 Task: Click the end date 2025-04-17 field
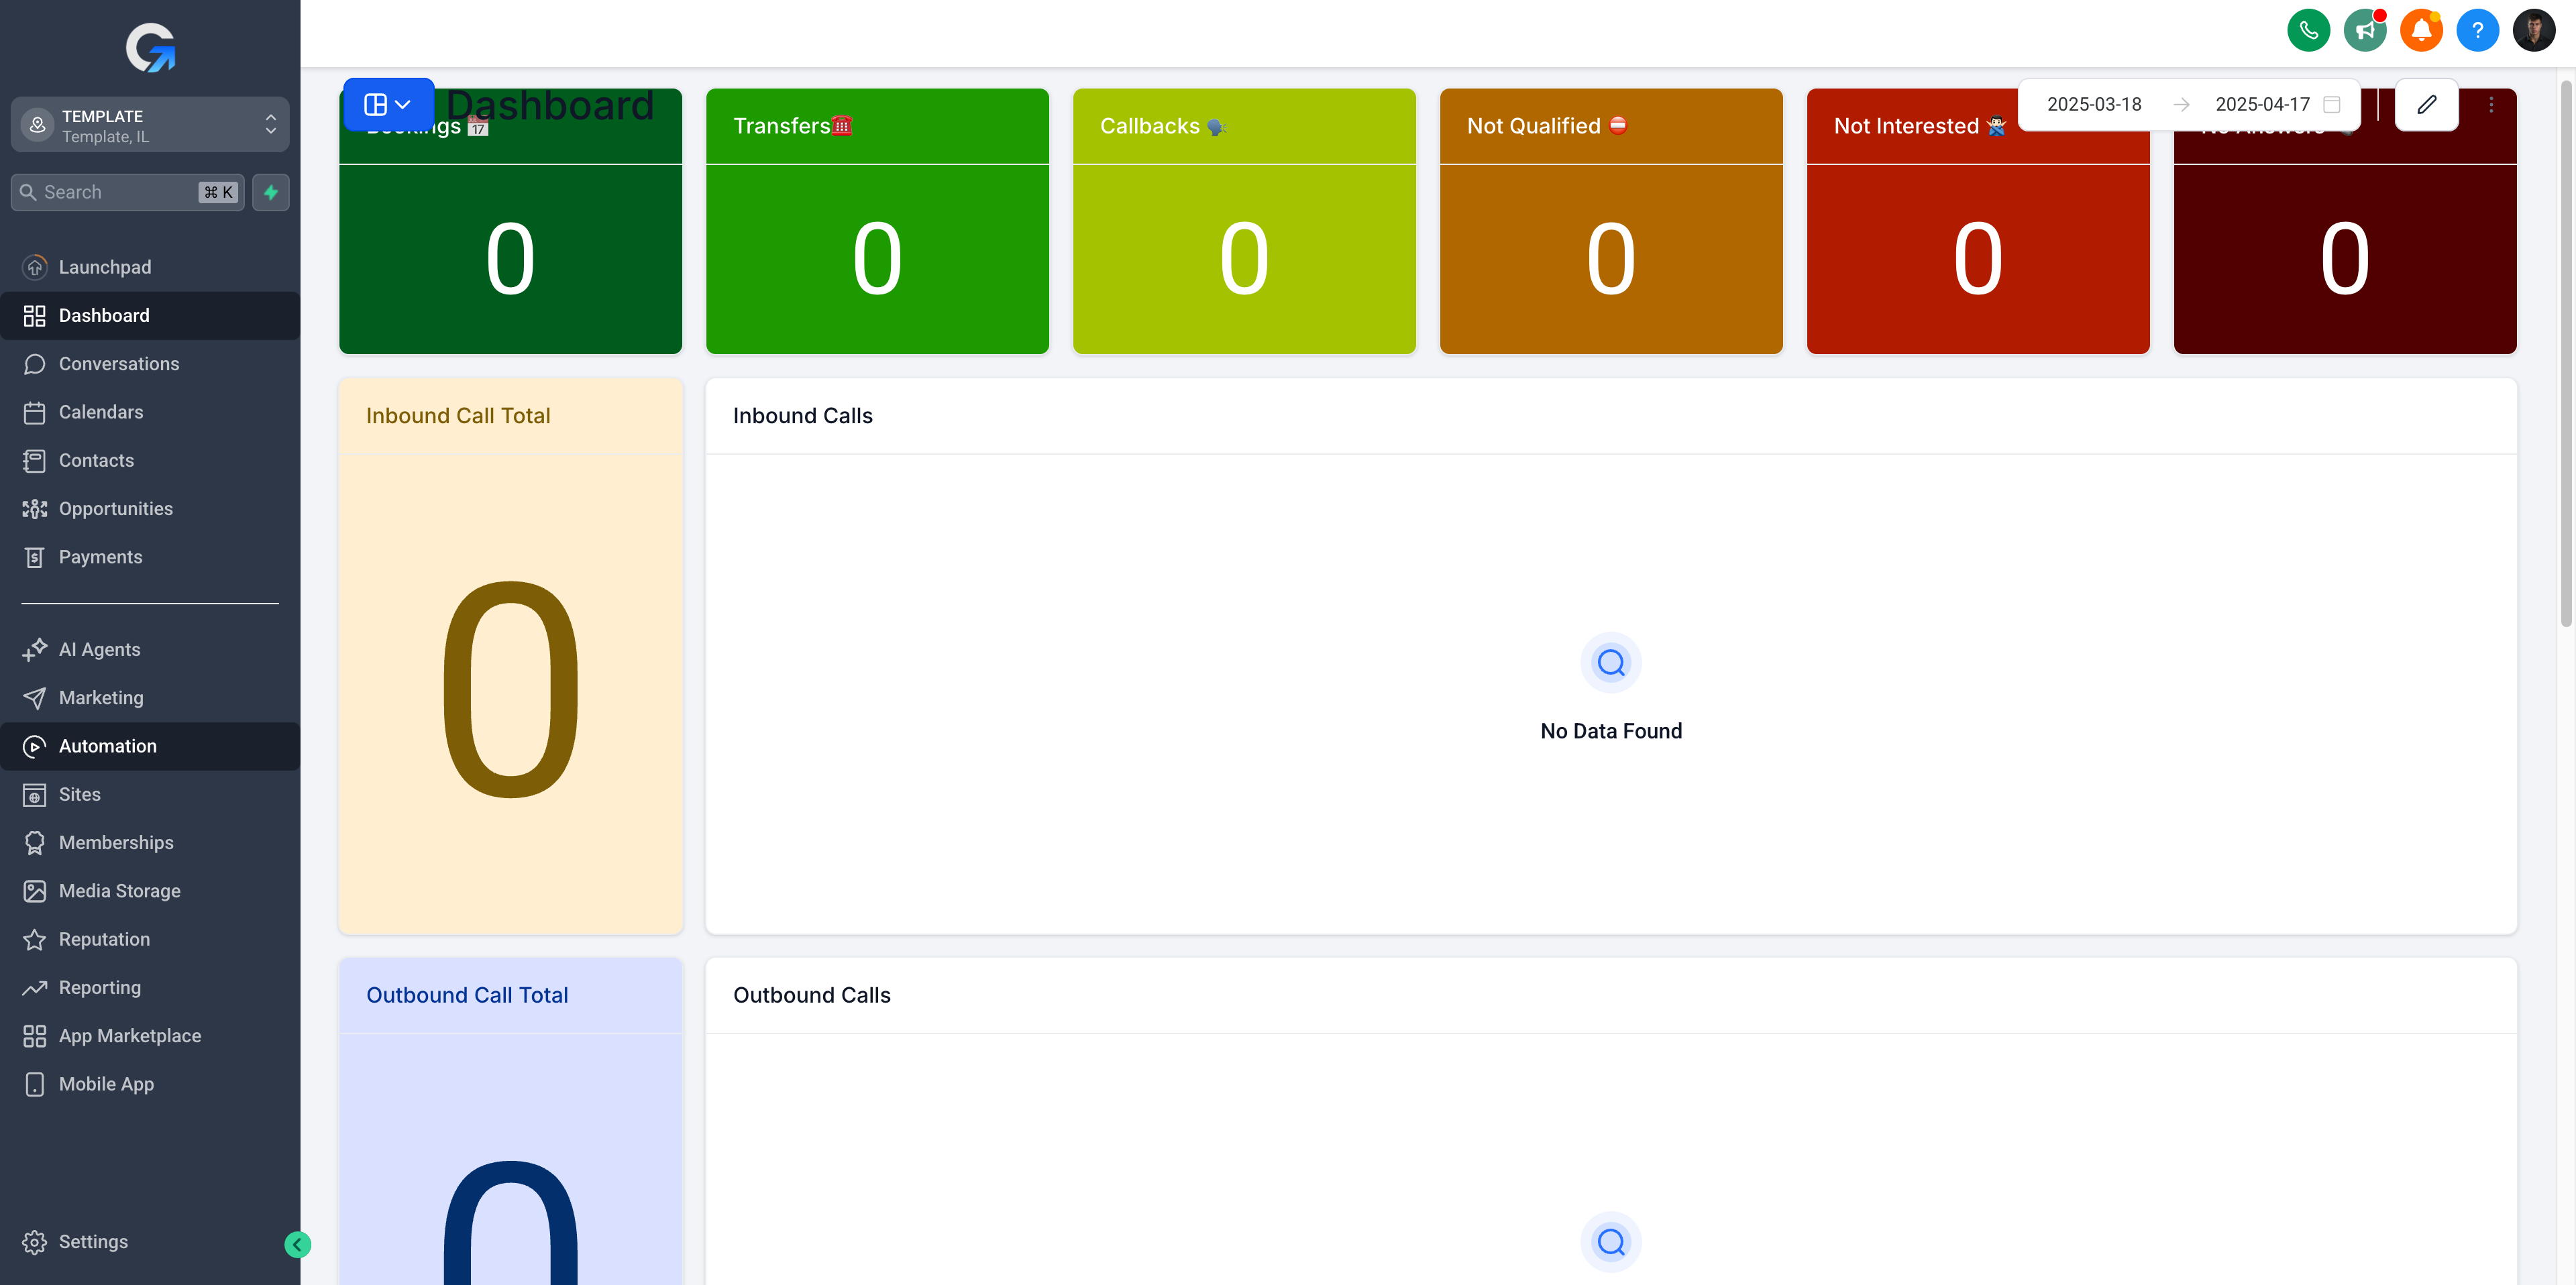click(x=2262, y=104)
